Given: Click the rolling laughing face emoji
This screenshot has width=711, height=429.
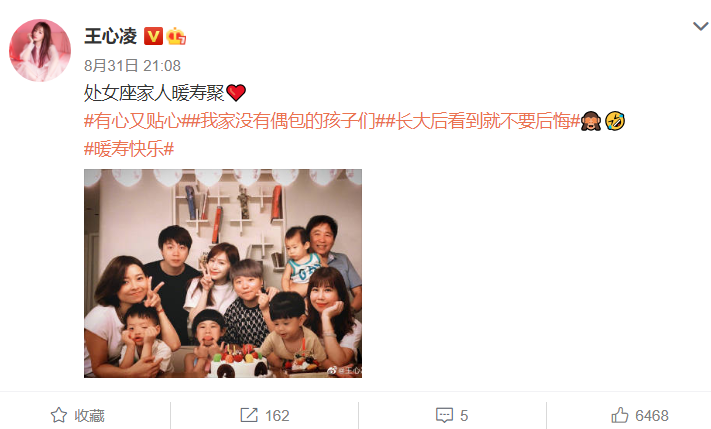Looking at the screenshot, I should (x=615, y=121).
